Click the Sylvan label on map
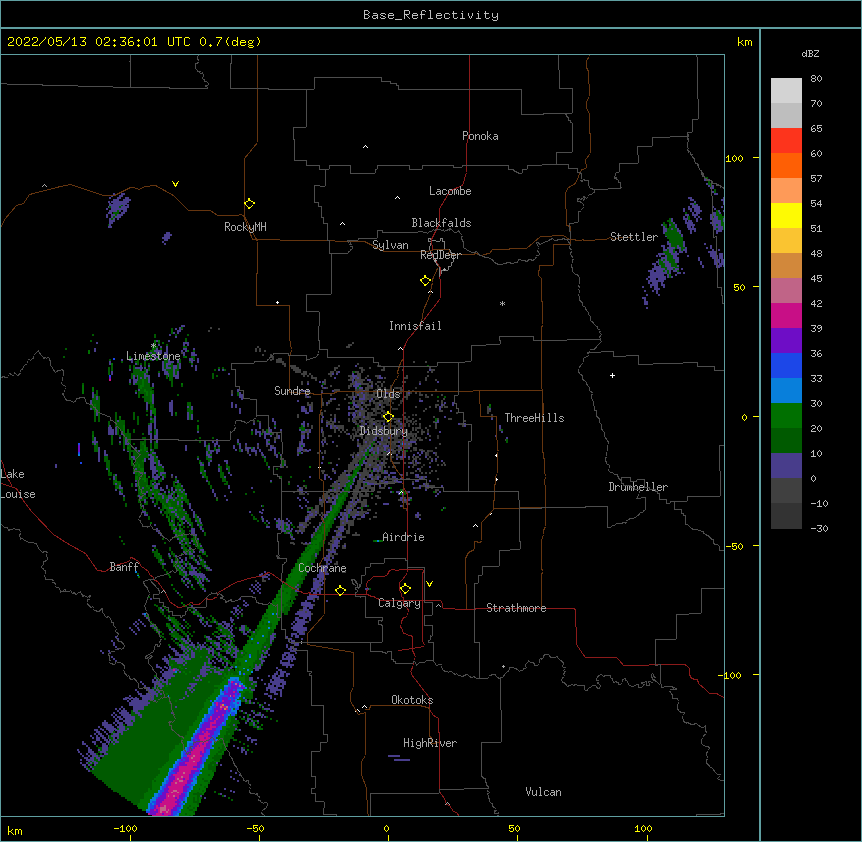Viewport: 862px width, 842px height. click(390, 245)
